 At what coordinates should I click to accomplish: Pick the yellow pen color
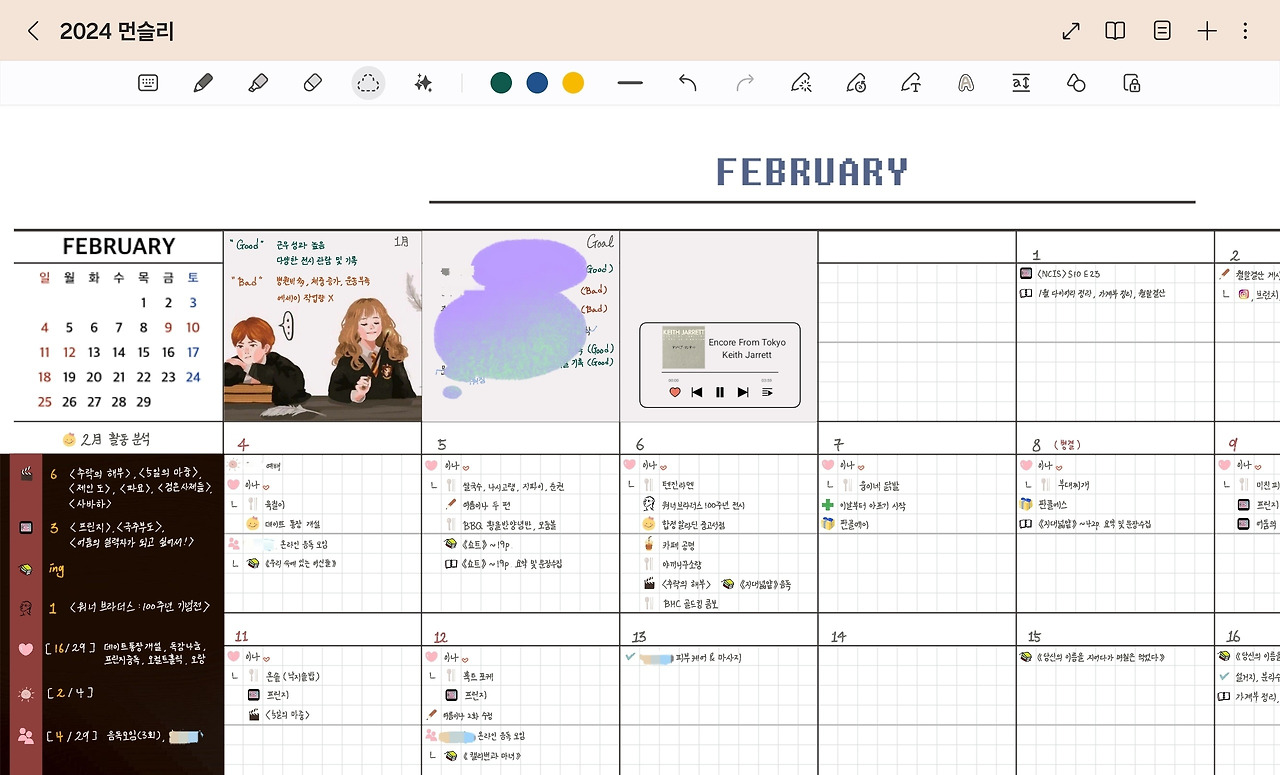(x=573, y=83)
